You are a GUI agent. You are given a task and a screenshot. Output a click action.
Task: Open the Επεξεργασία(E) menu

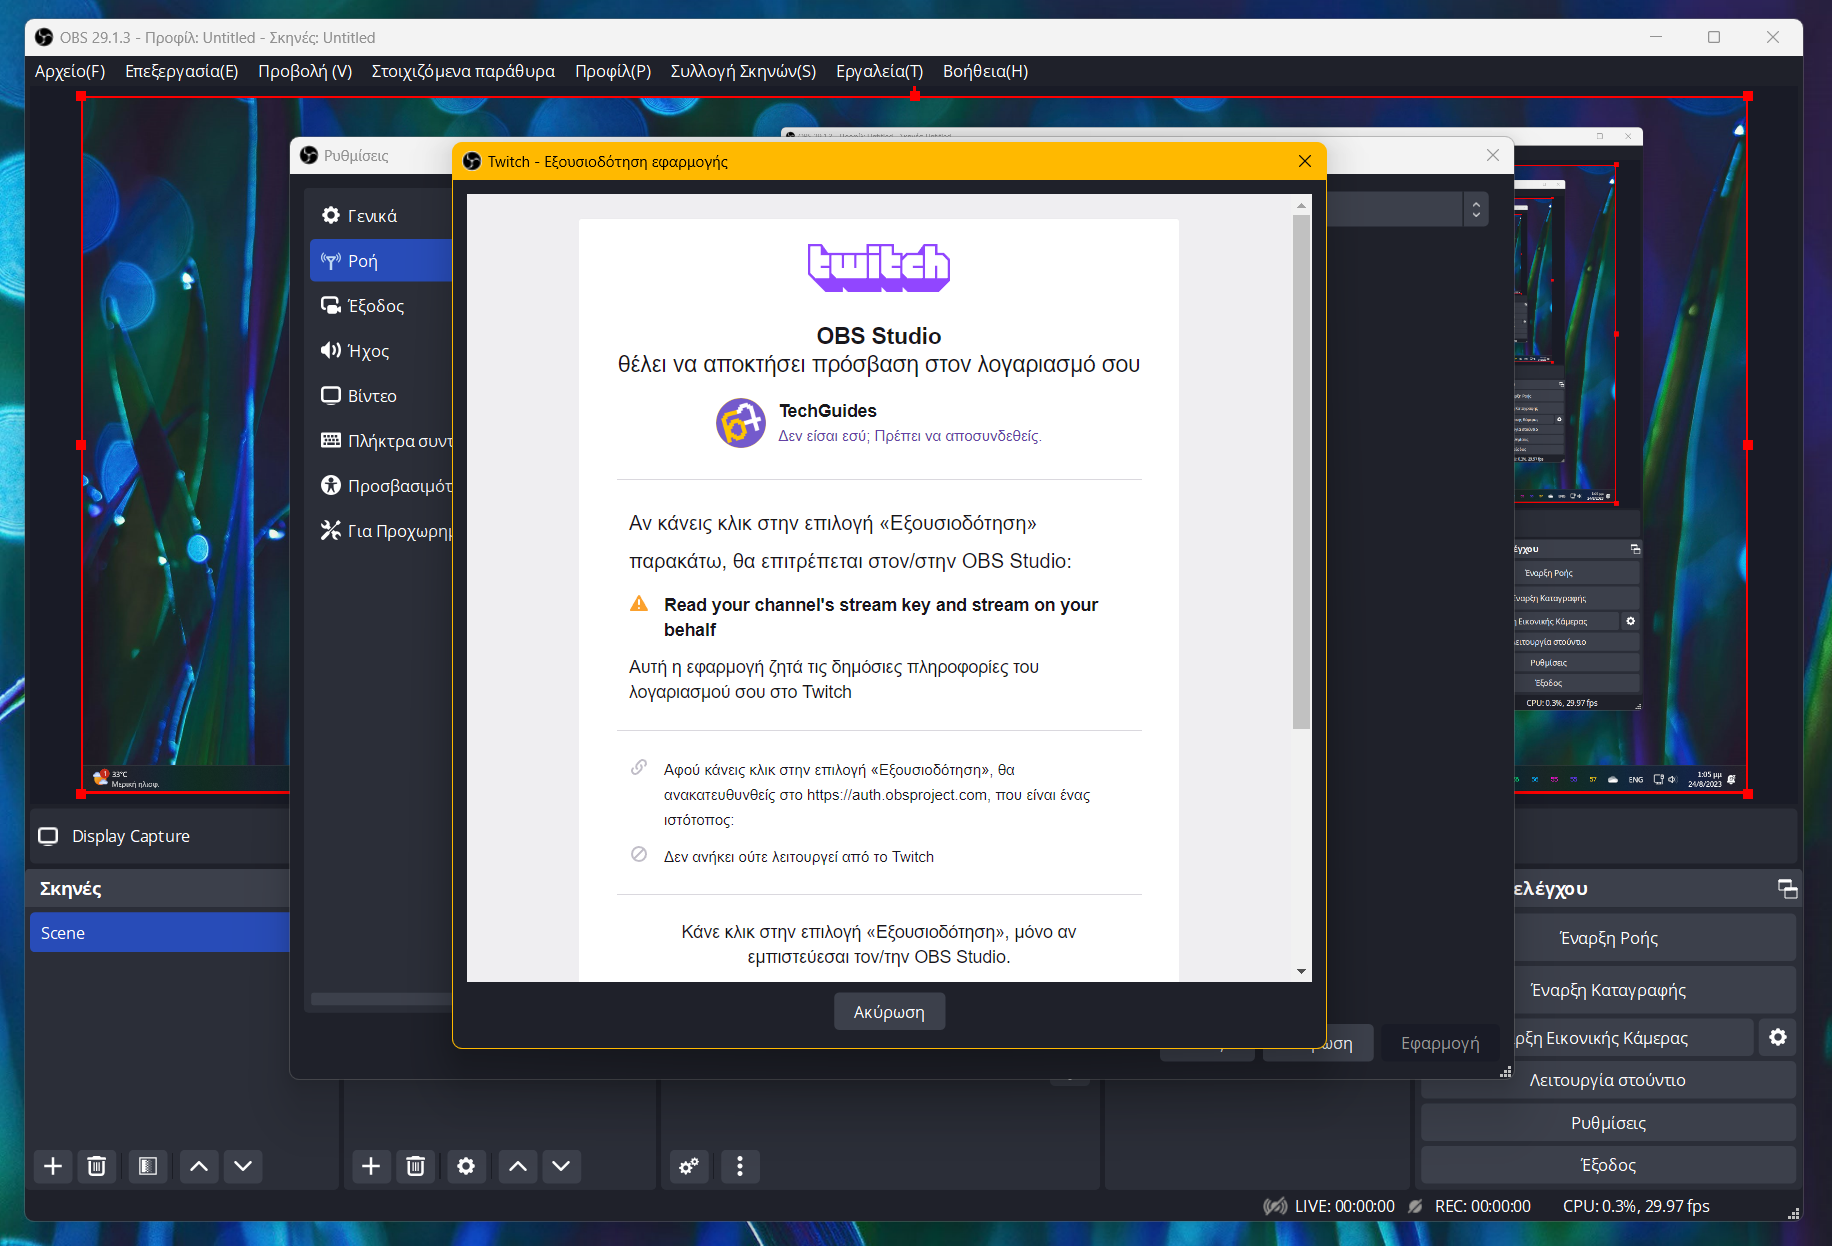[x=182, y=71]
